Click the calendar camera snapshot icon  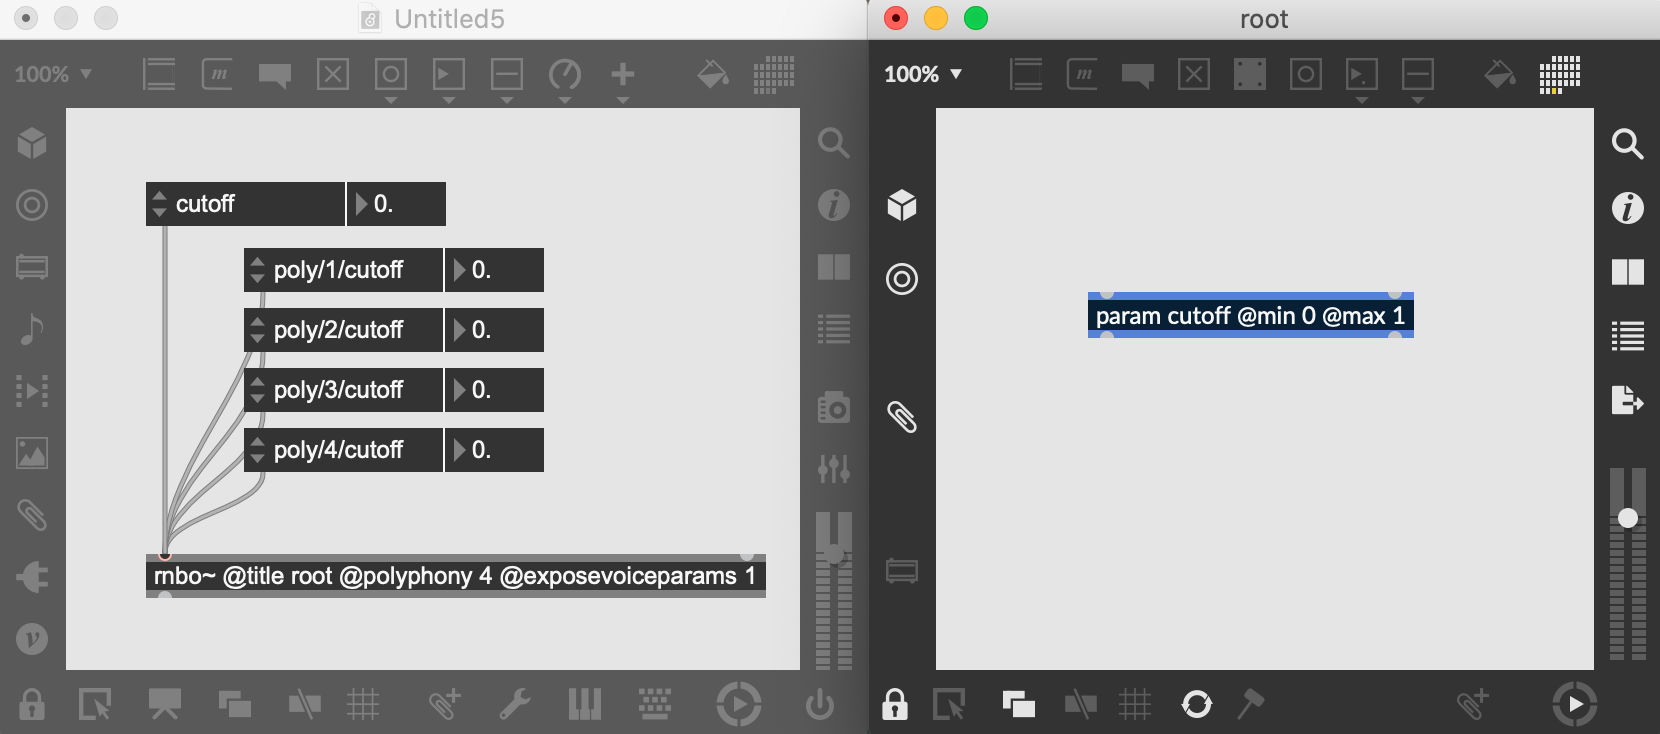coord(833,407)
